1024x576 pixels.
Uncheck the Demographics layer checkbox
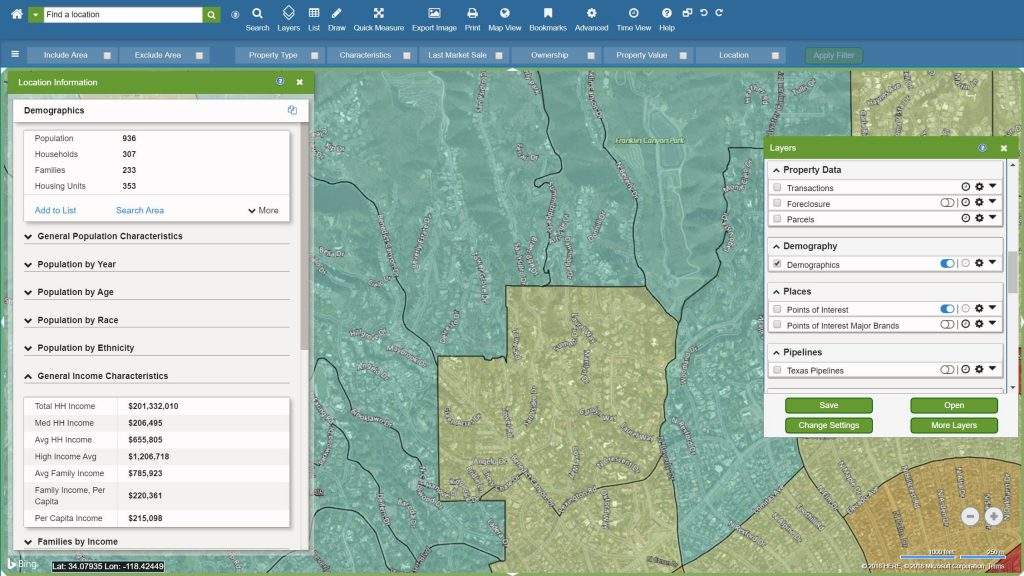(x=777, y=264)
